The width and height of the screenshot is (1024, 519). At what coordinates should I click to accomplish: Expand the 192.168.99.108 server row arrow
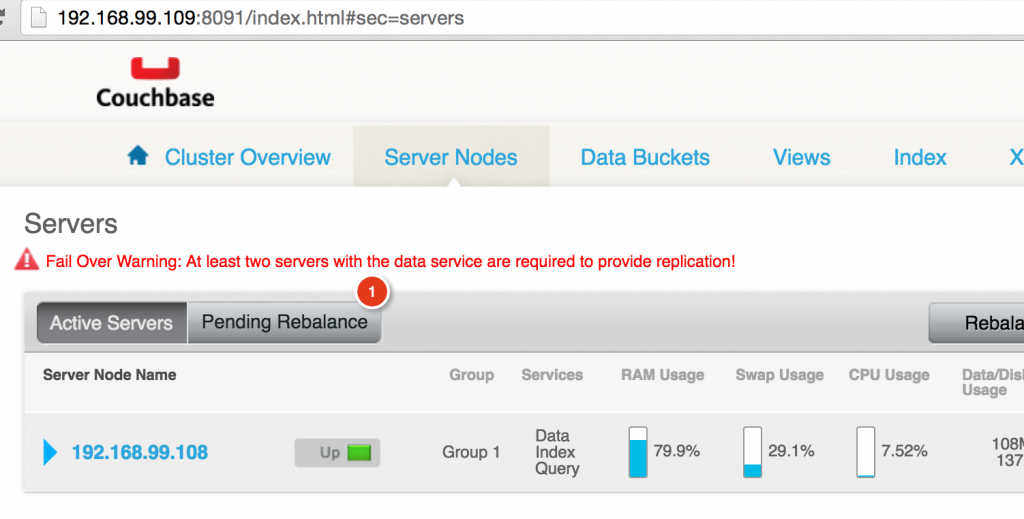click(50, 452)
